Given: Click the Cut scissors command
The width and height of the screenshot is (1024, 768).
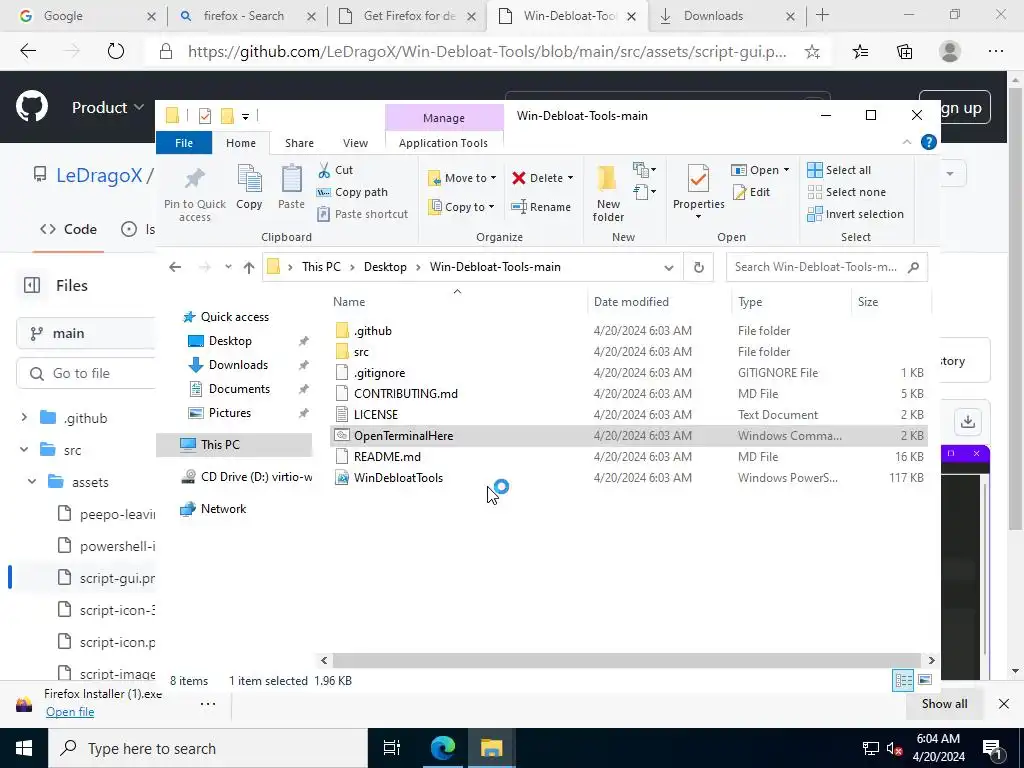Looking at the screenshot, I should tap(335, 170).
